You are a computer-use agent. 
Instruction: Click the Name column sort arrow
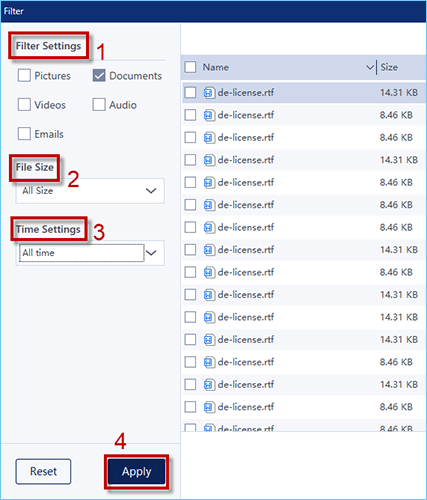point(370,67)
